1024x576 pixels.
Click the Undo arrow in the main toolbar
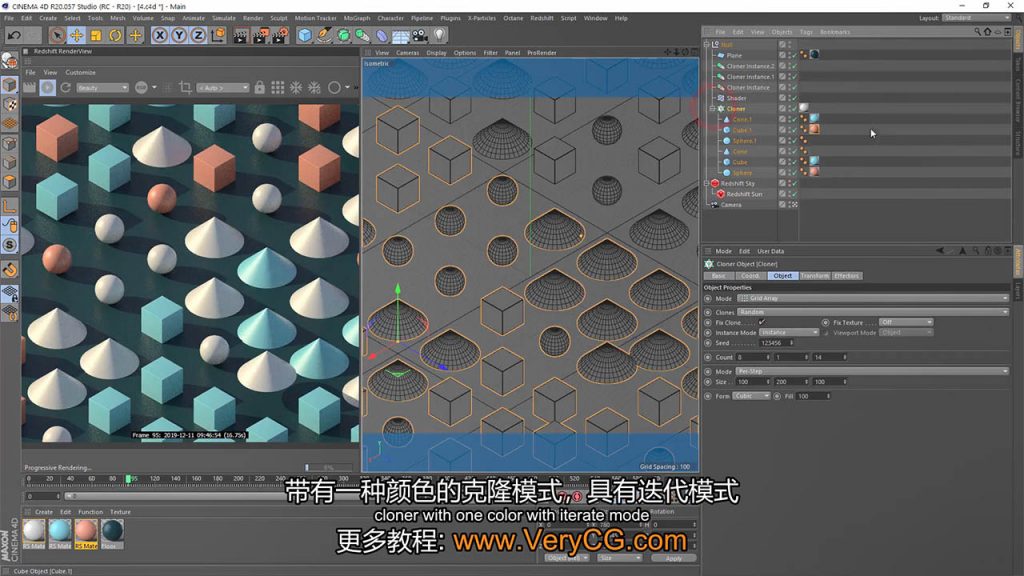pos(14,35)
